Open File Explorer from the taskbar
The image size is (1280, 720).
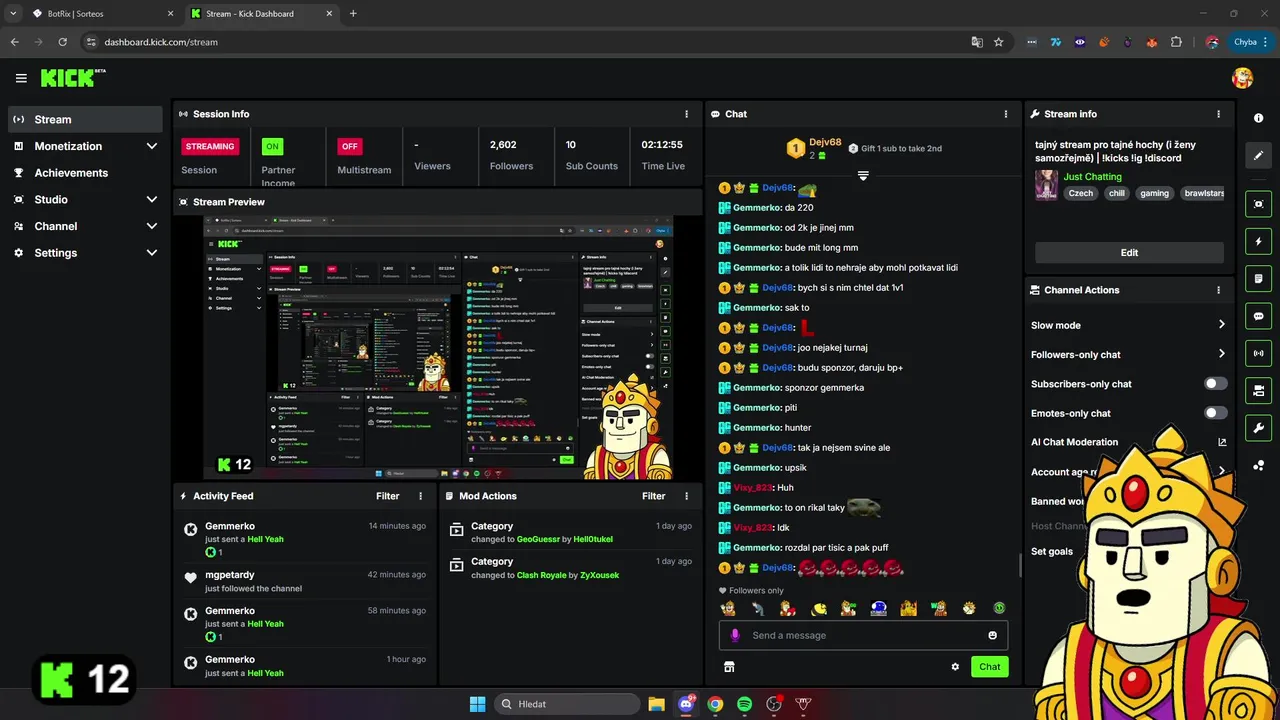click(x=657, y=704)
